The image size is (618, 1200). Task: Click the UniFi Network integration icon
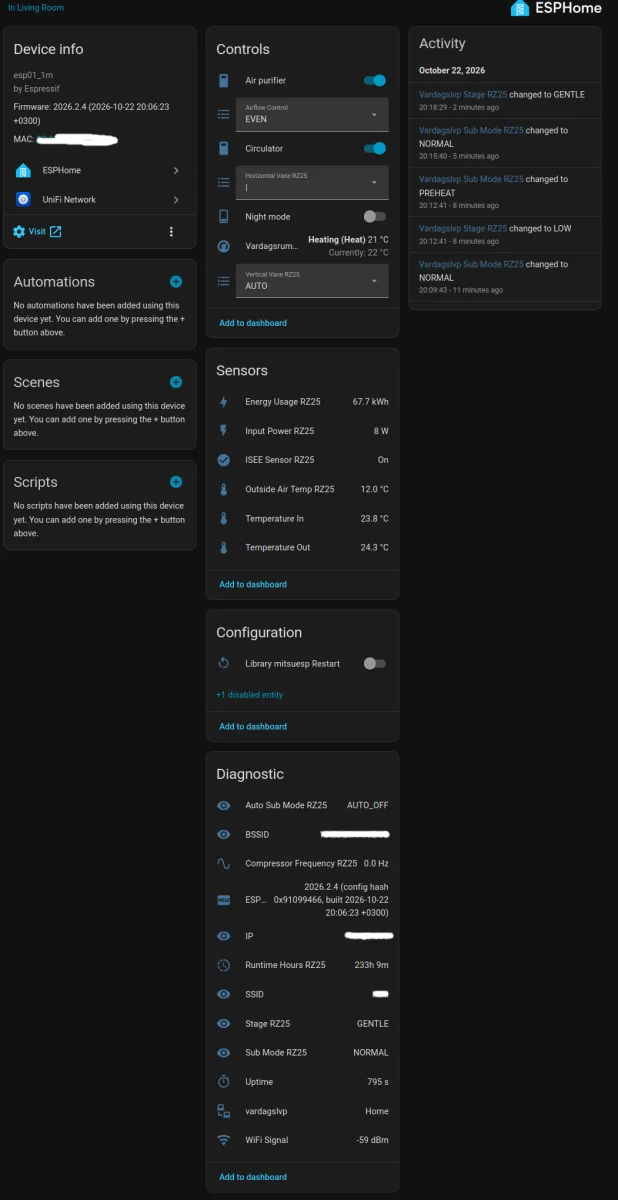click(x=23, y=200)
